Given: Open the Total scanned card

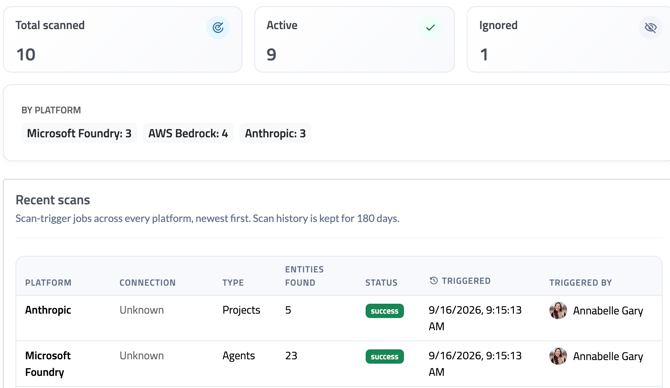Looking at the screenshot, I should click(123, 39).
